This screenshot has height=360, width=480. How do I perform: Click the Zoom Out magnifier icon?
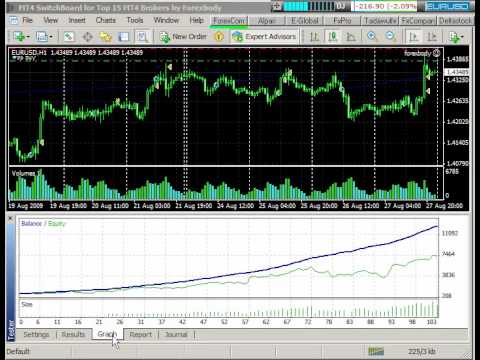[x=390, y=37]
